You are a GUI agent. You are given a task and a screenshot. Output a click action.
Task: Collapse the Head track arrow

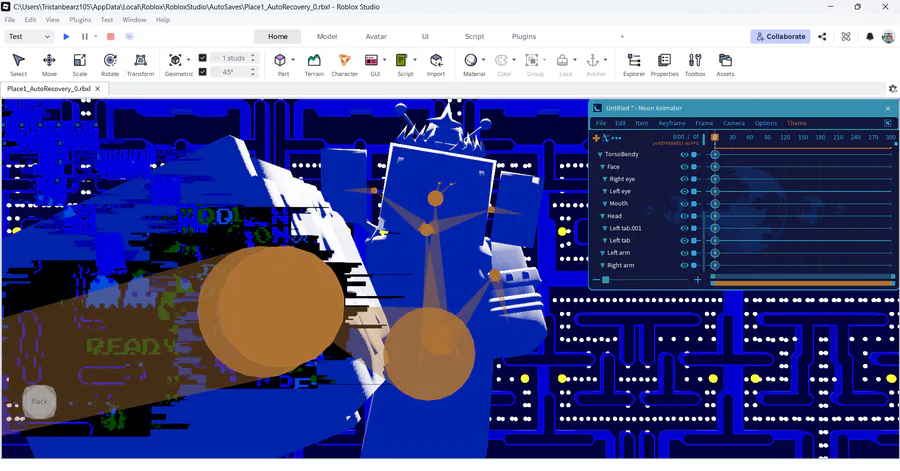click(602, 216)
